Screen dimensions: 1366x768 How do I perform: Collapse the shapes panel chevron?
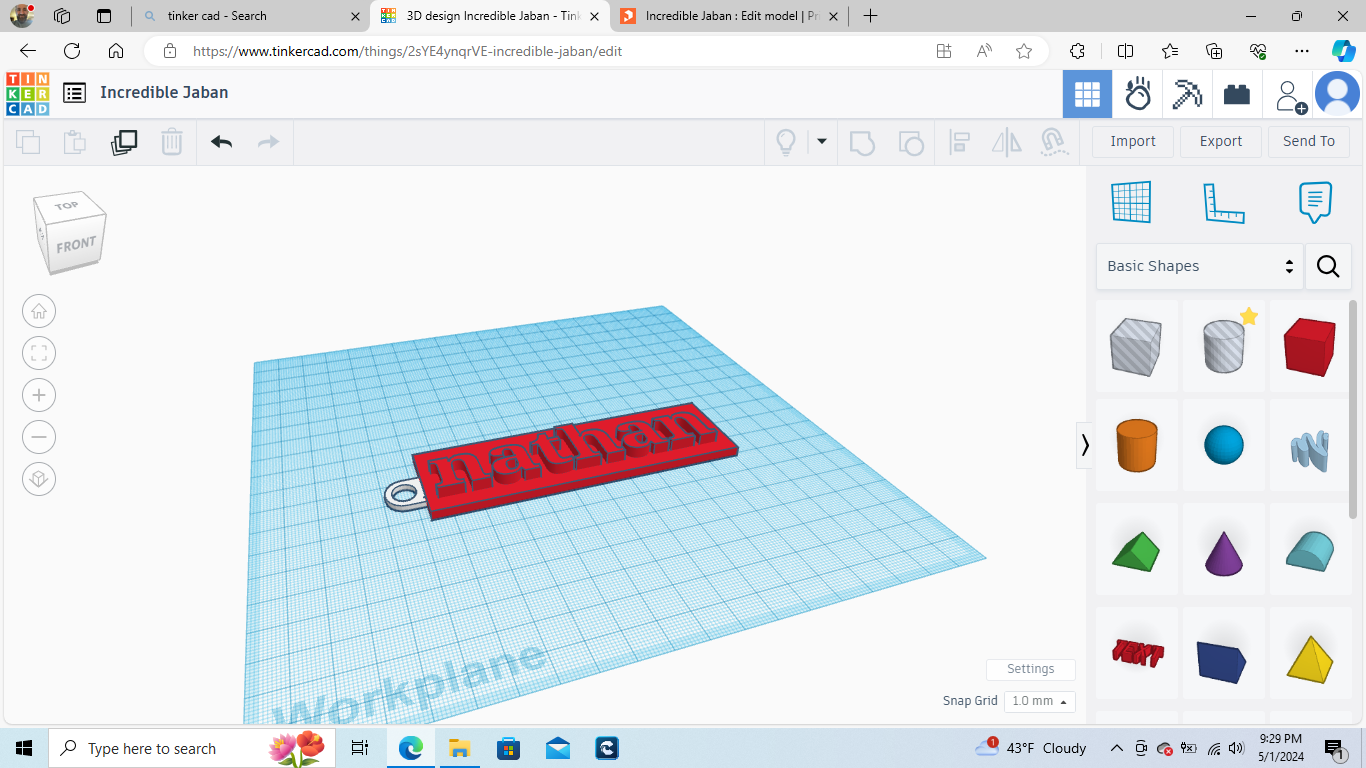(x=1085, y=445)
